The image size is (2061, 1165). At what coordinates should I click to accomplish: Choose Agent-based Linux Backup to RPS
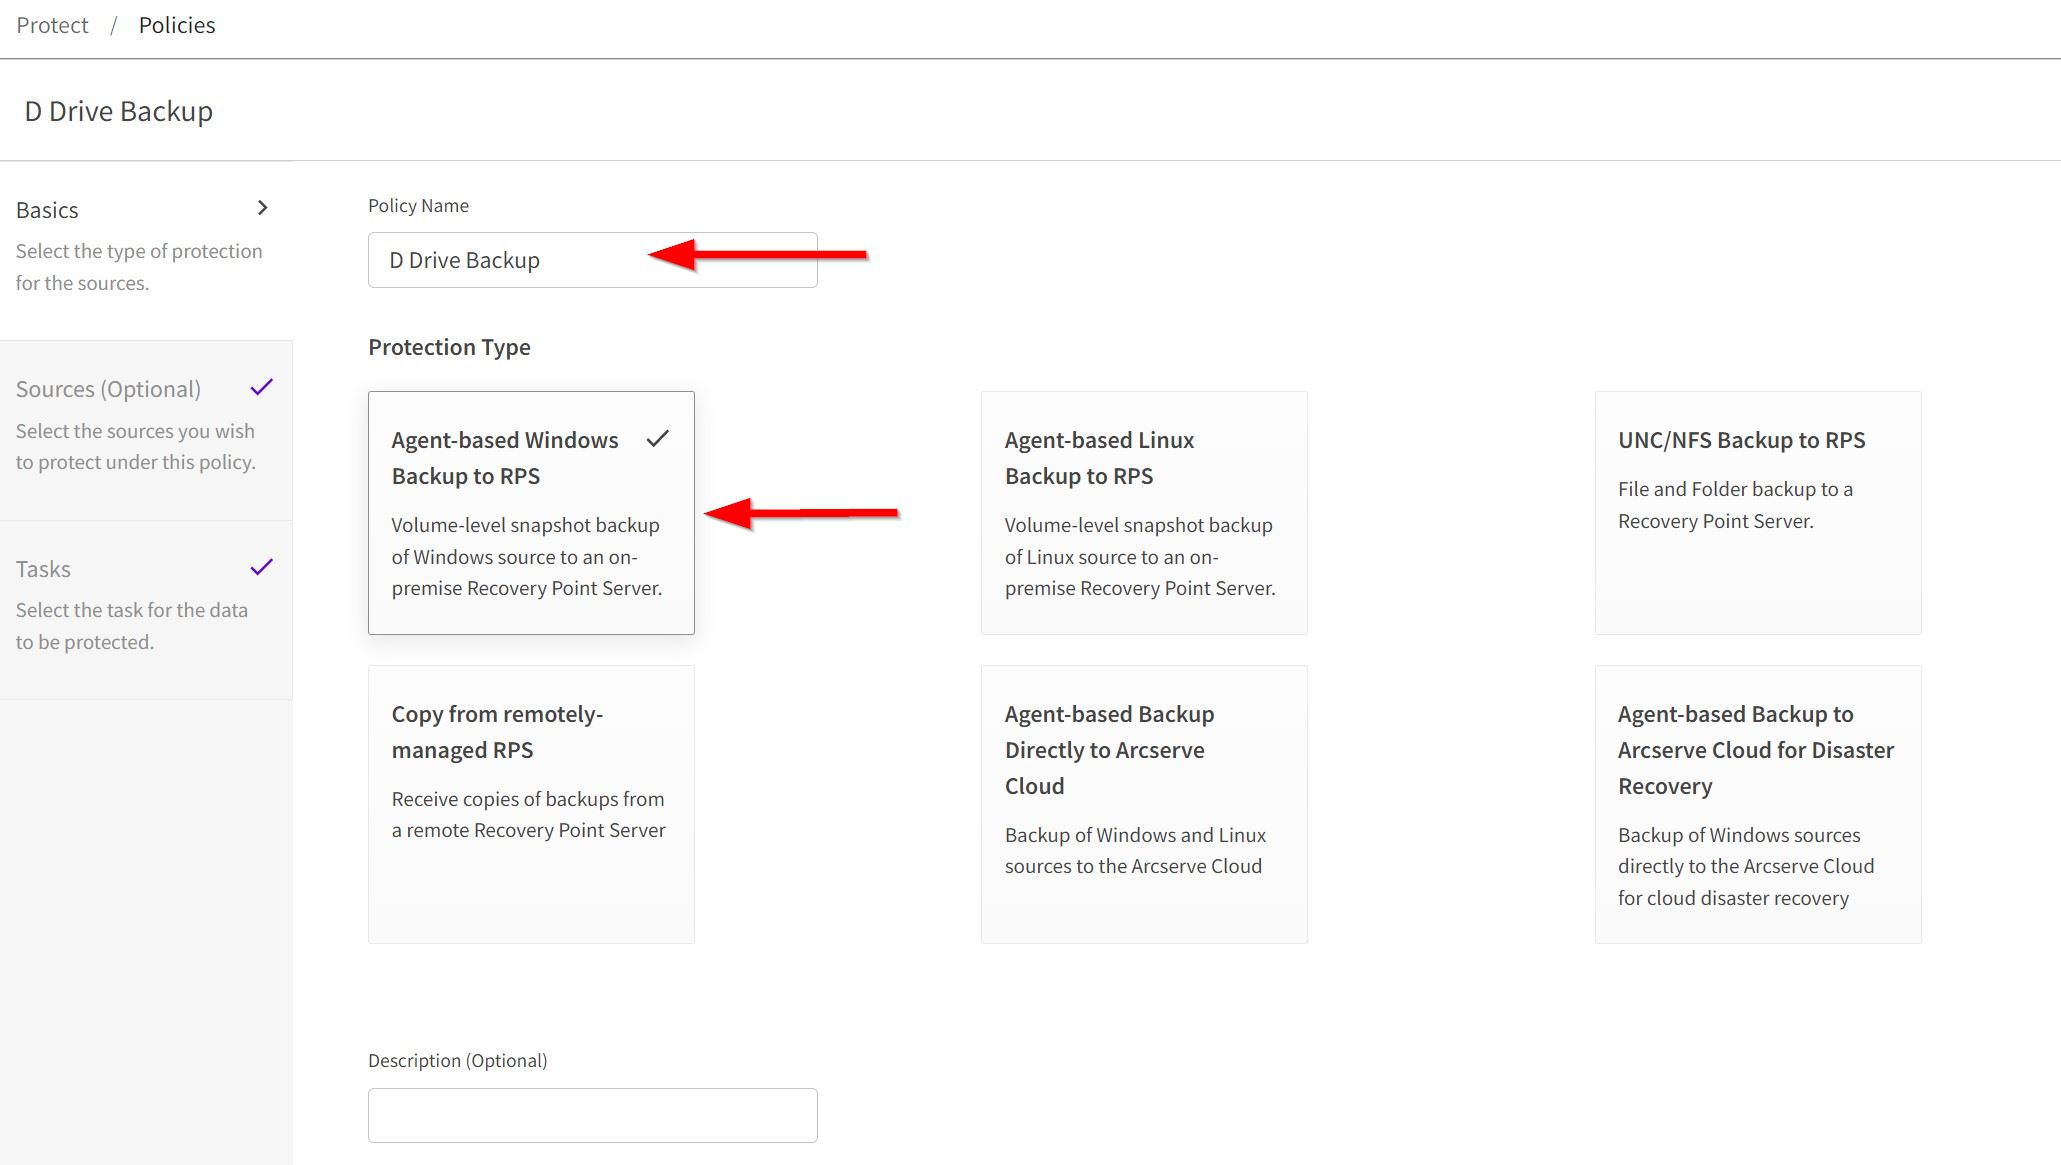point(1144,513)
